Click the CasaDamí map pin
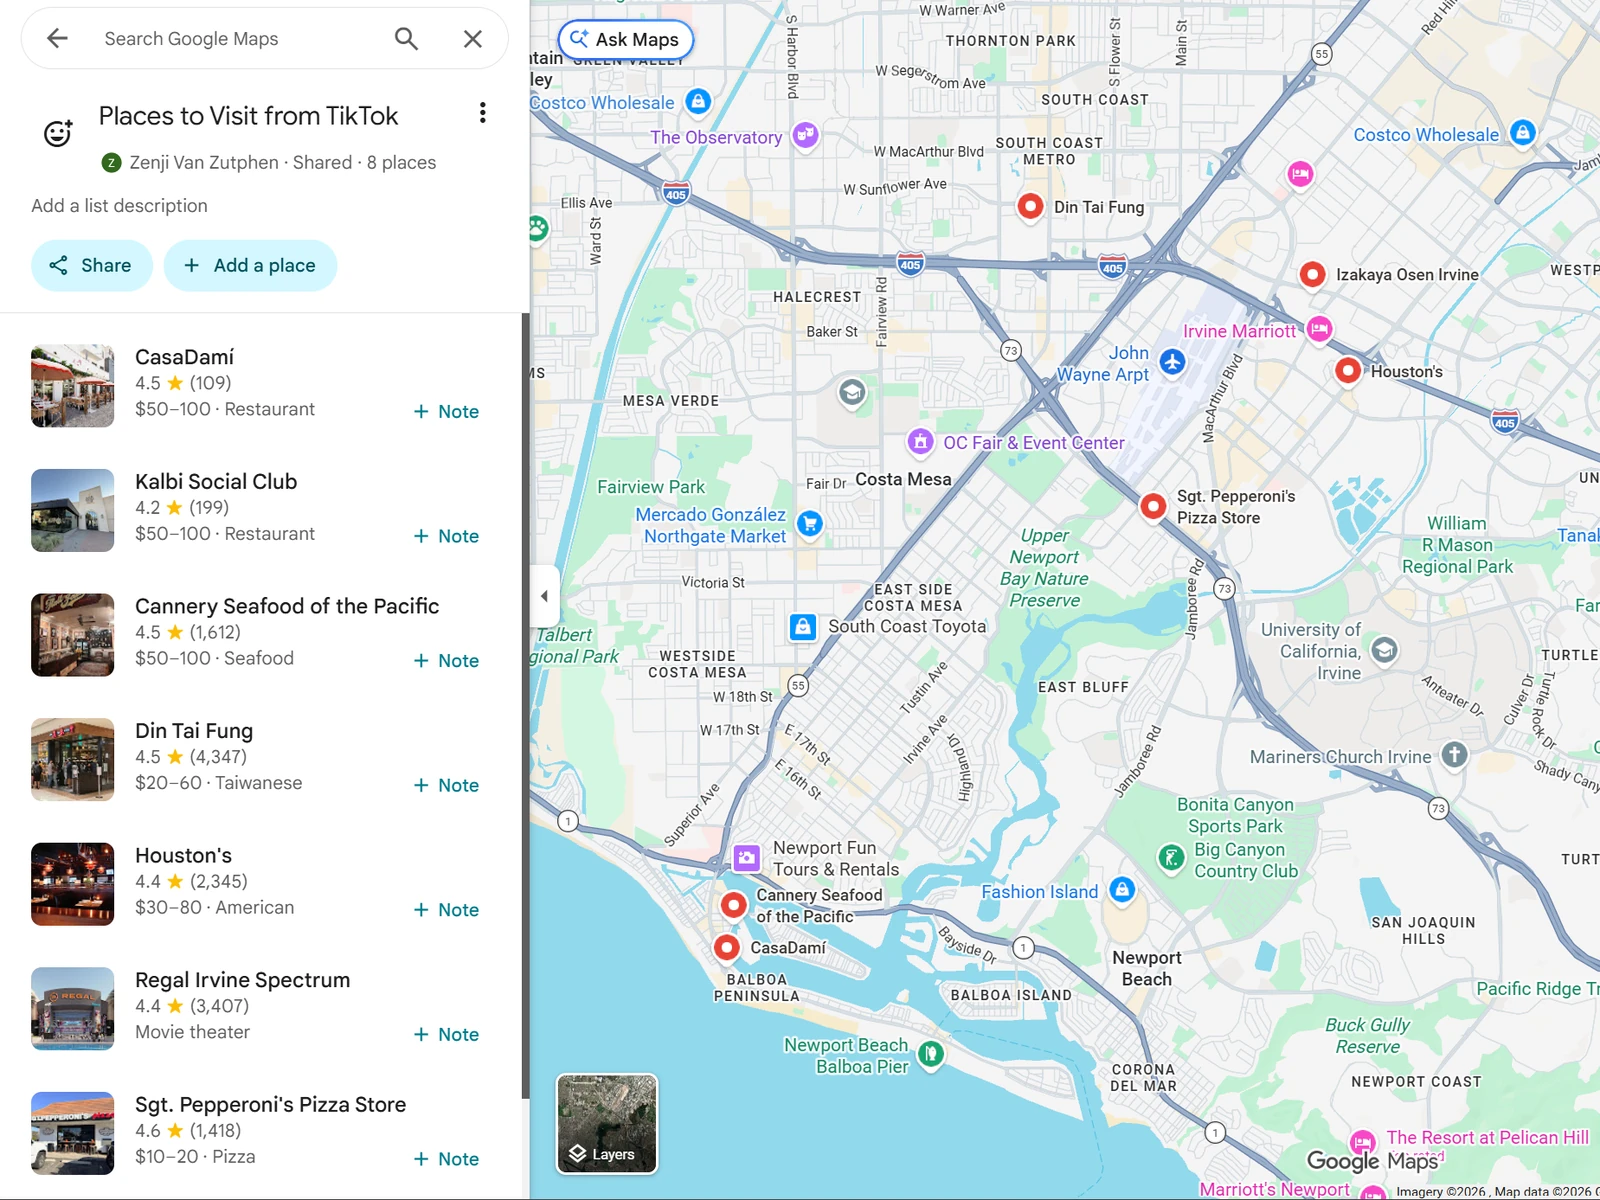Screen dimensions: 1600x1200 click(727, 947)
